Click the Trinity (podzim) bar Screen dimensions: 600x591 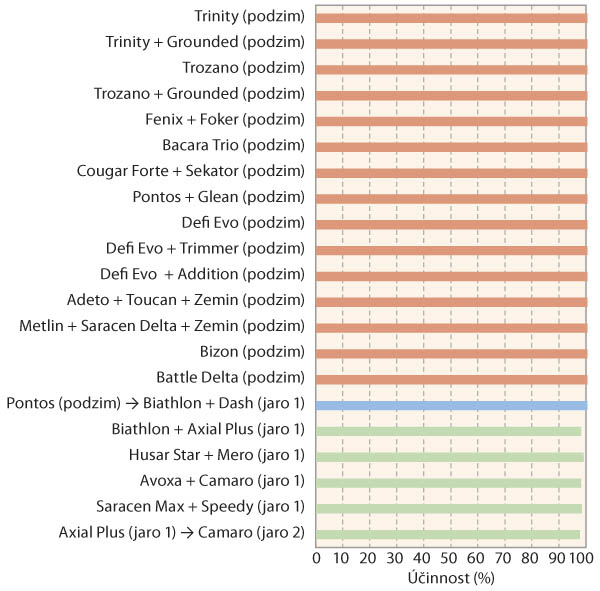(x=450, y=17)
